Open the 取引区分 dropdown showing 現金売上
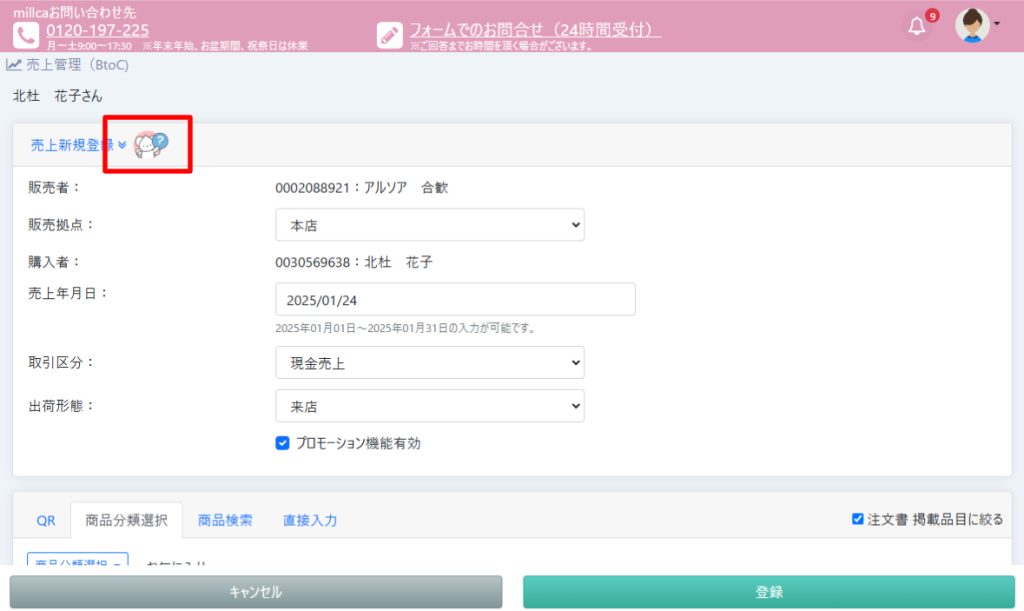1024x611 pixels. [429, 363]
